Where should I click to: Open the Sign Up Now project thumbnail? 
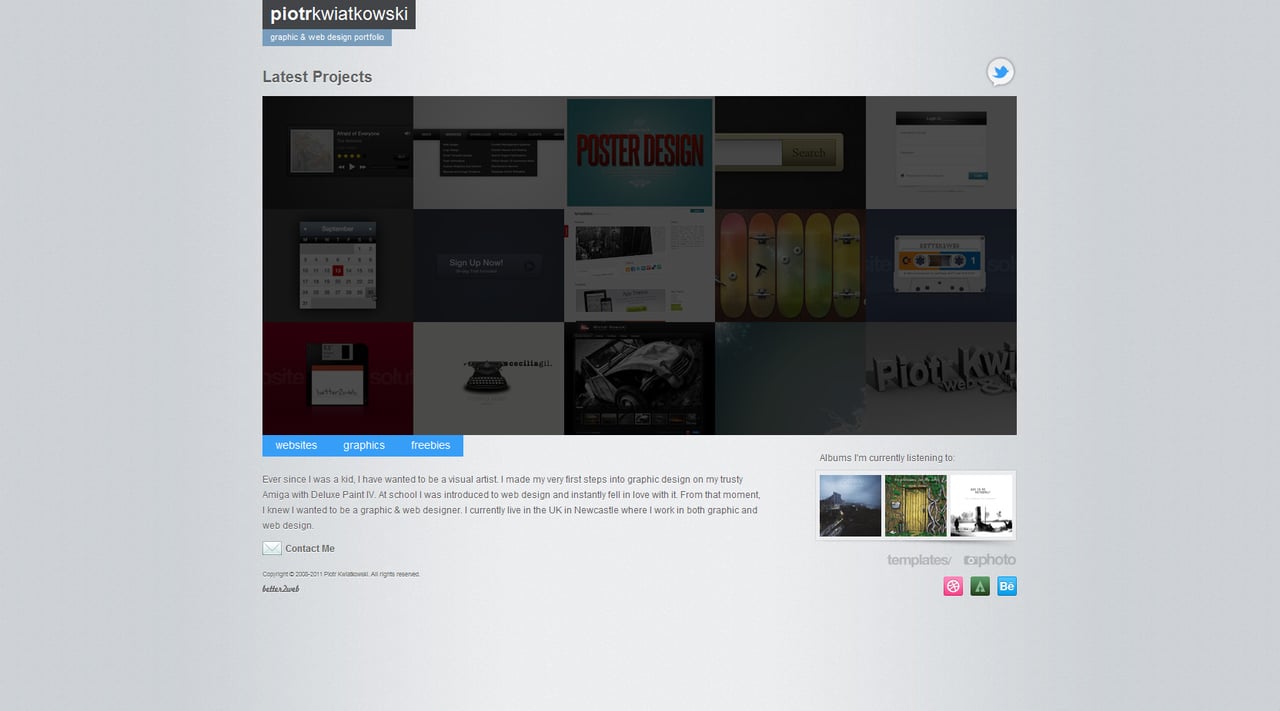tap(488, 265)
